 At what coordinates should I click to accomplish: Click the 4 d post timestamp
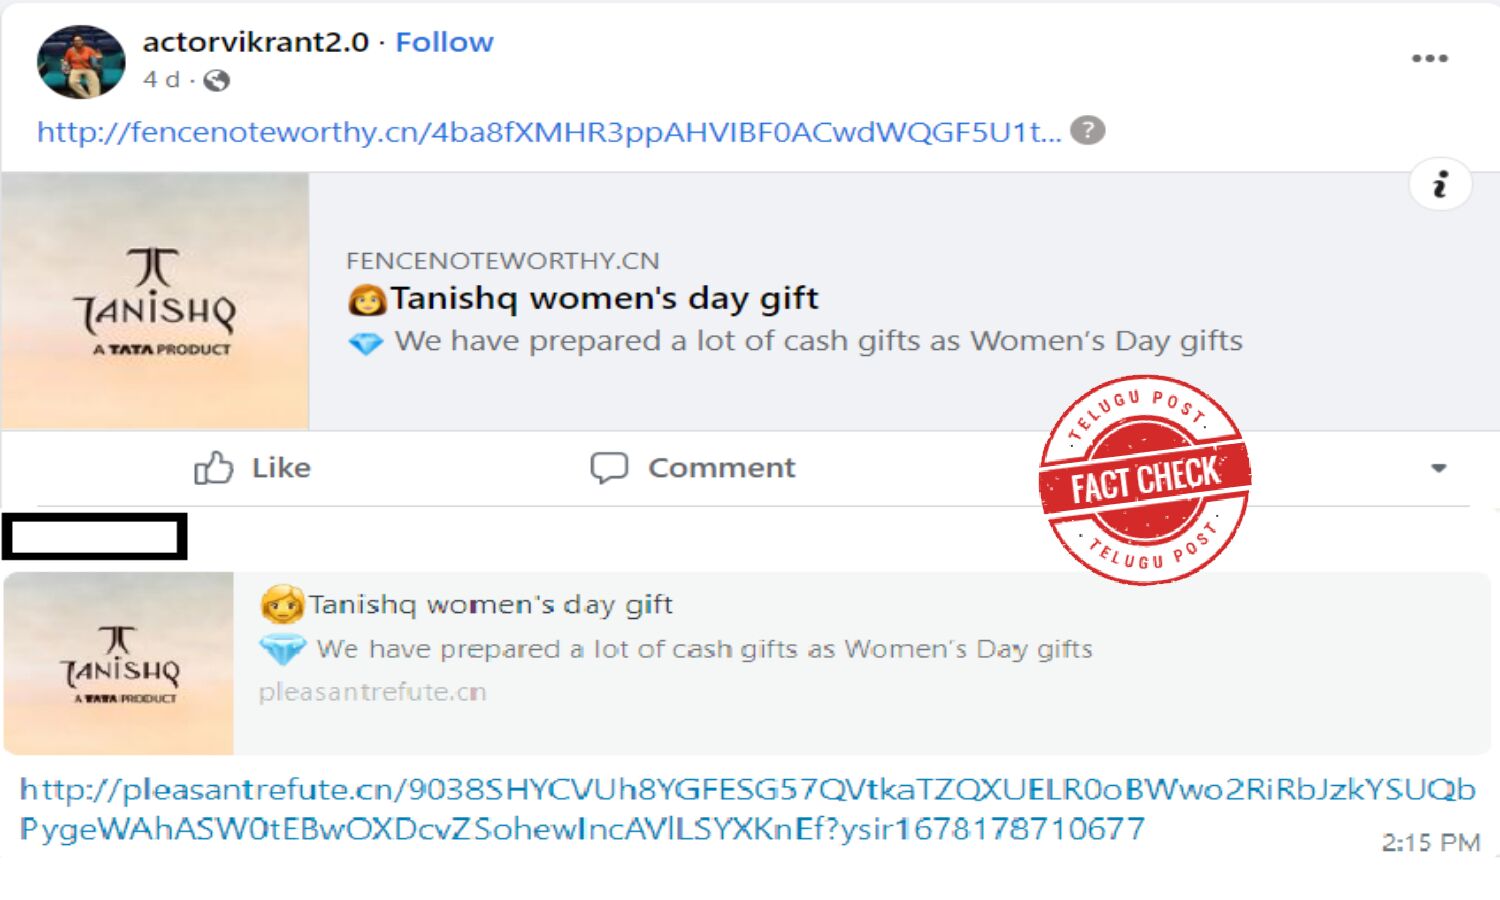pyautogui.click(x=161, y=80)
